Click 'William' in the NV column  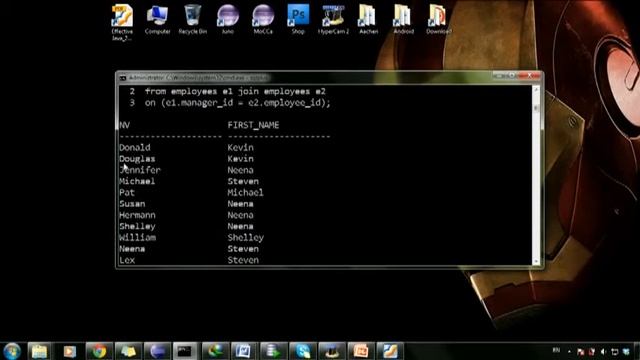pyautogui.click(x=138, y=238)
